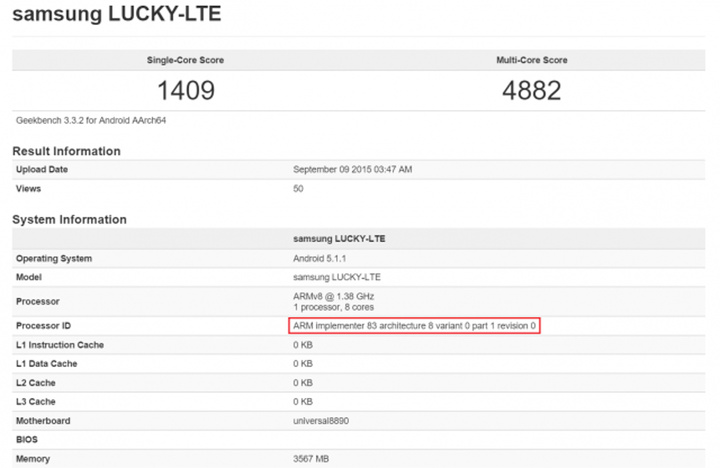Screen dimensions: 720x468
Task: Click the L2 Cache row label
Action: coord(38,383)
